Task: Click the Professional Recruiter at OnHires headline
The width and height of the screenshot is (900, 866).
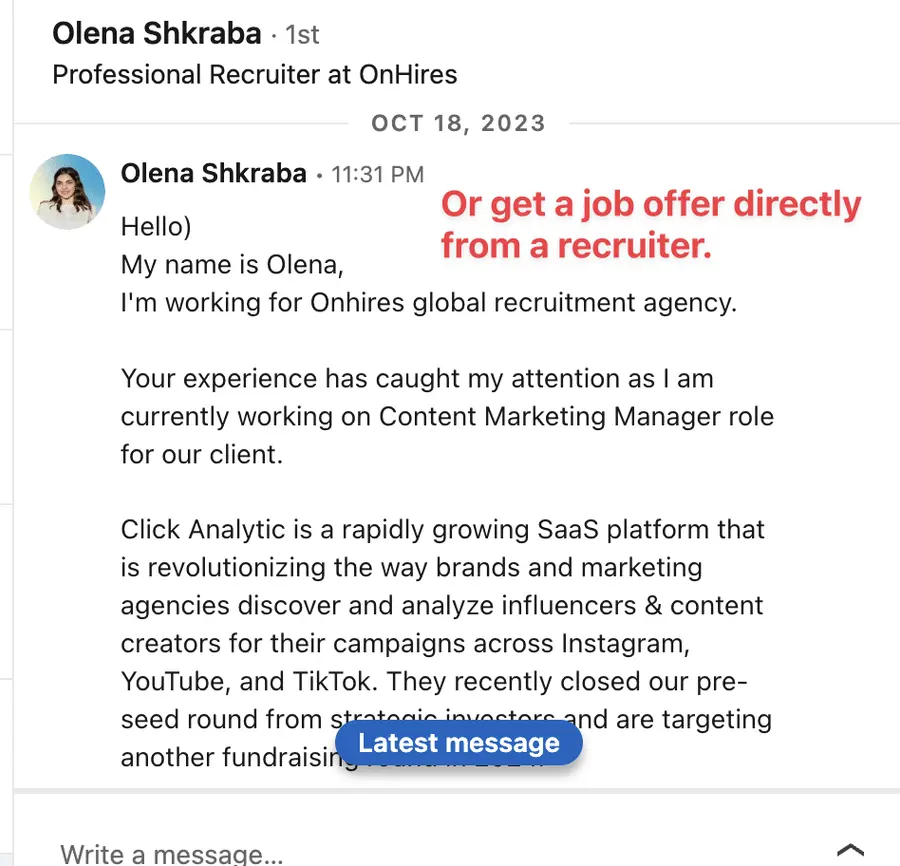Action: pyautogui.click(x=255, y=74)
